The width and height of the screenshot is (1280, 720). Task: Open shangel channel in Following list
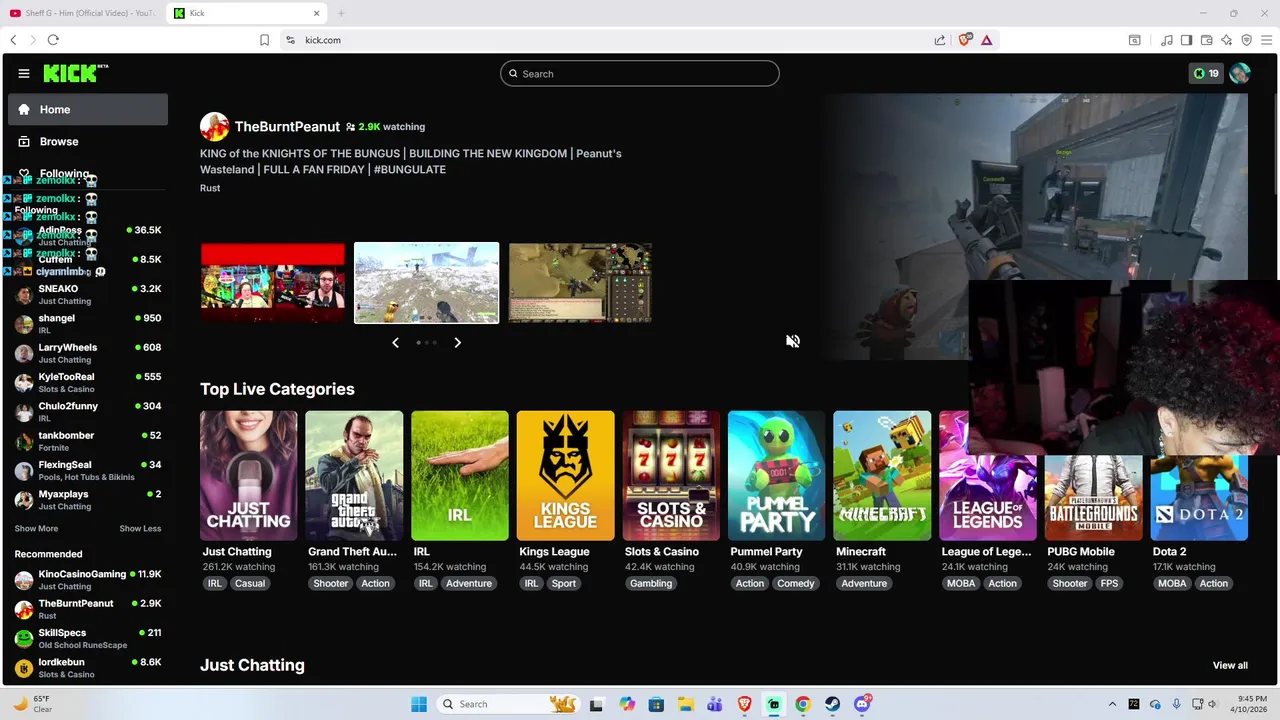[x=88, y=323]
